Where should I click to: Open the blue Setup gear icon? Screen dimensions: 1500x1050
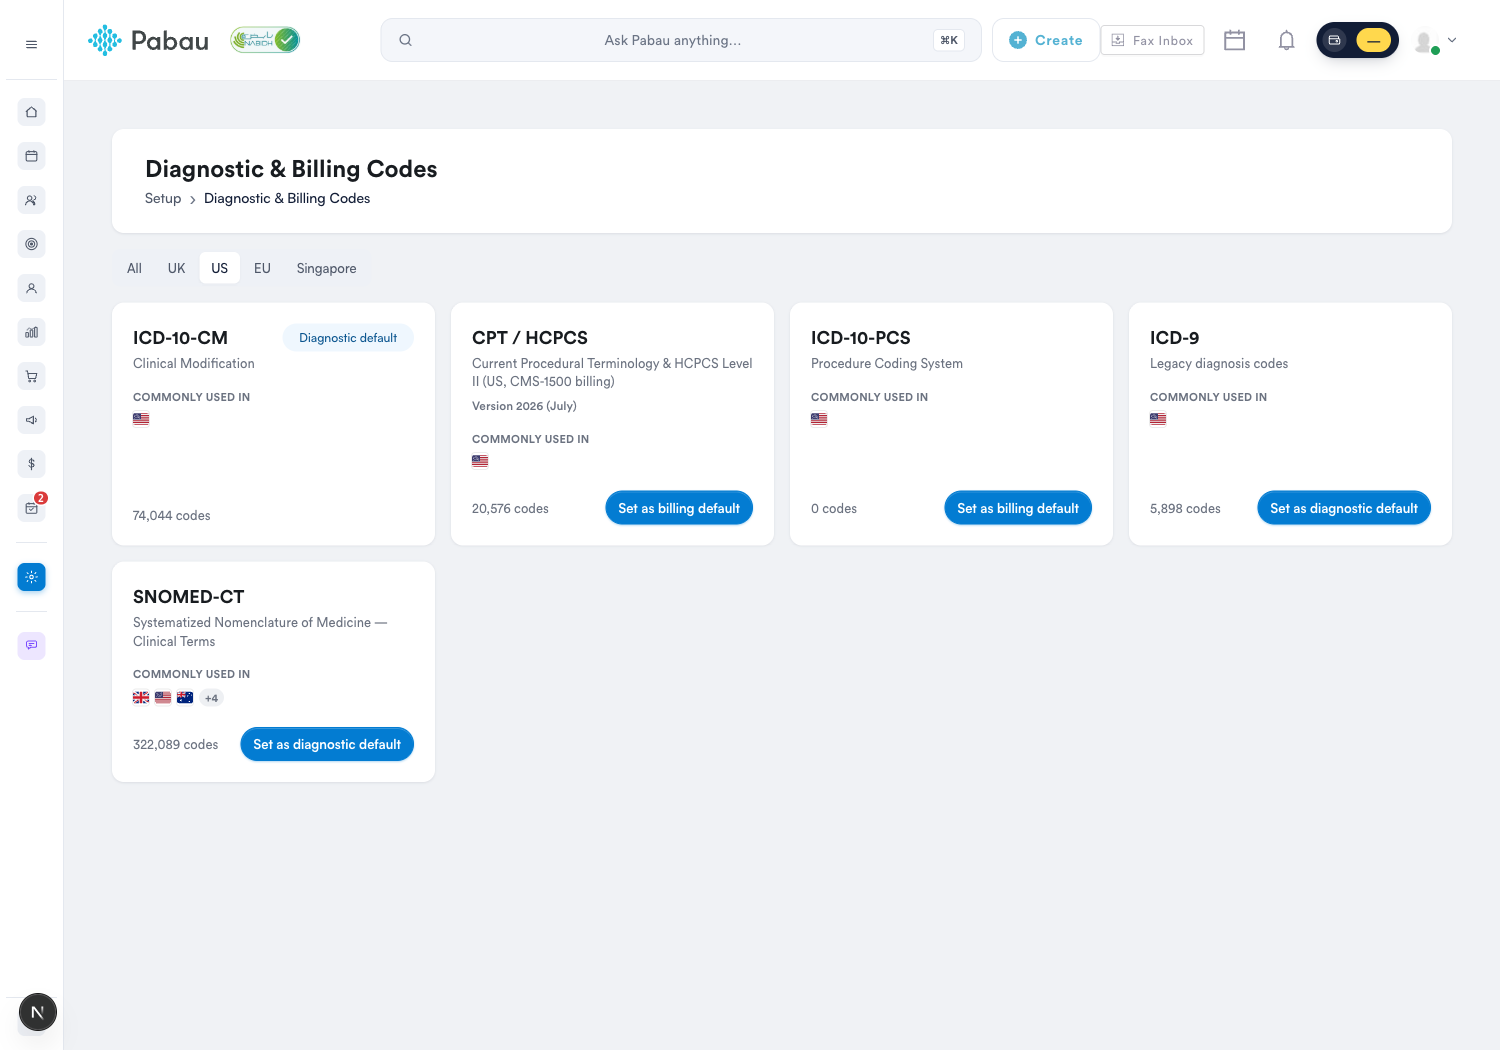point(31,577)
